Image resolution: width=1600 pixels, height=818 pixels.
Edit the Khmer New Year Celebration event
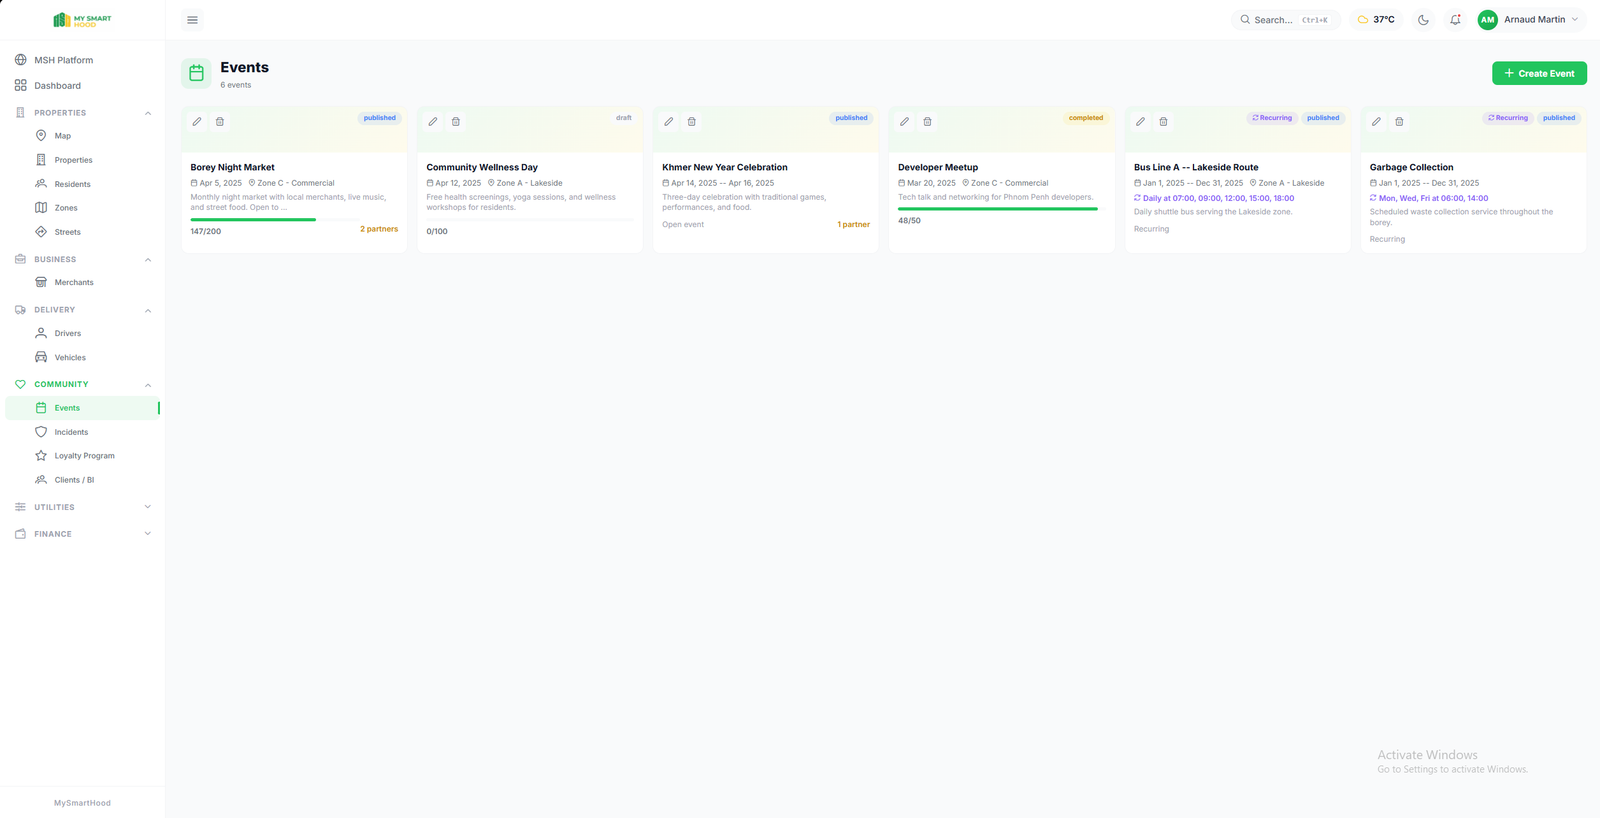pos(669,122)
